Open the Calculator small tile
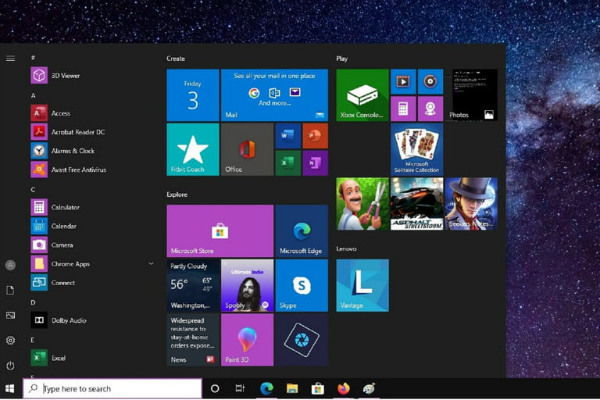 click(x=403, y=109)
